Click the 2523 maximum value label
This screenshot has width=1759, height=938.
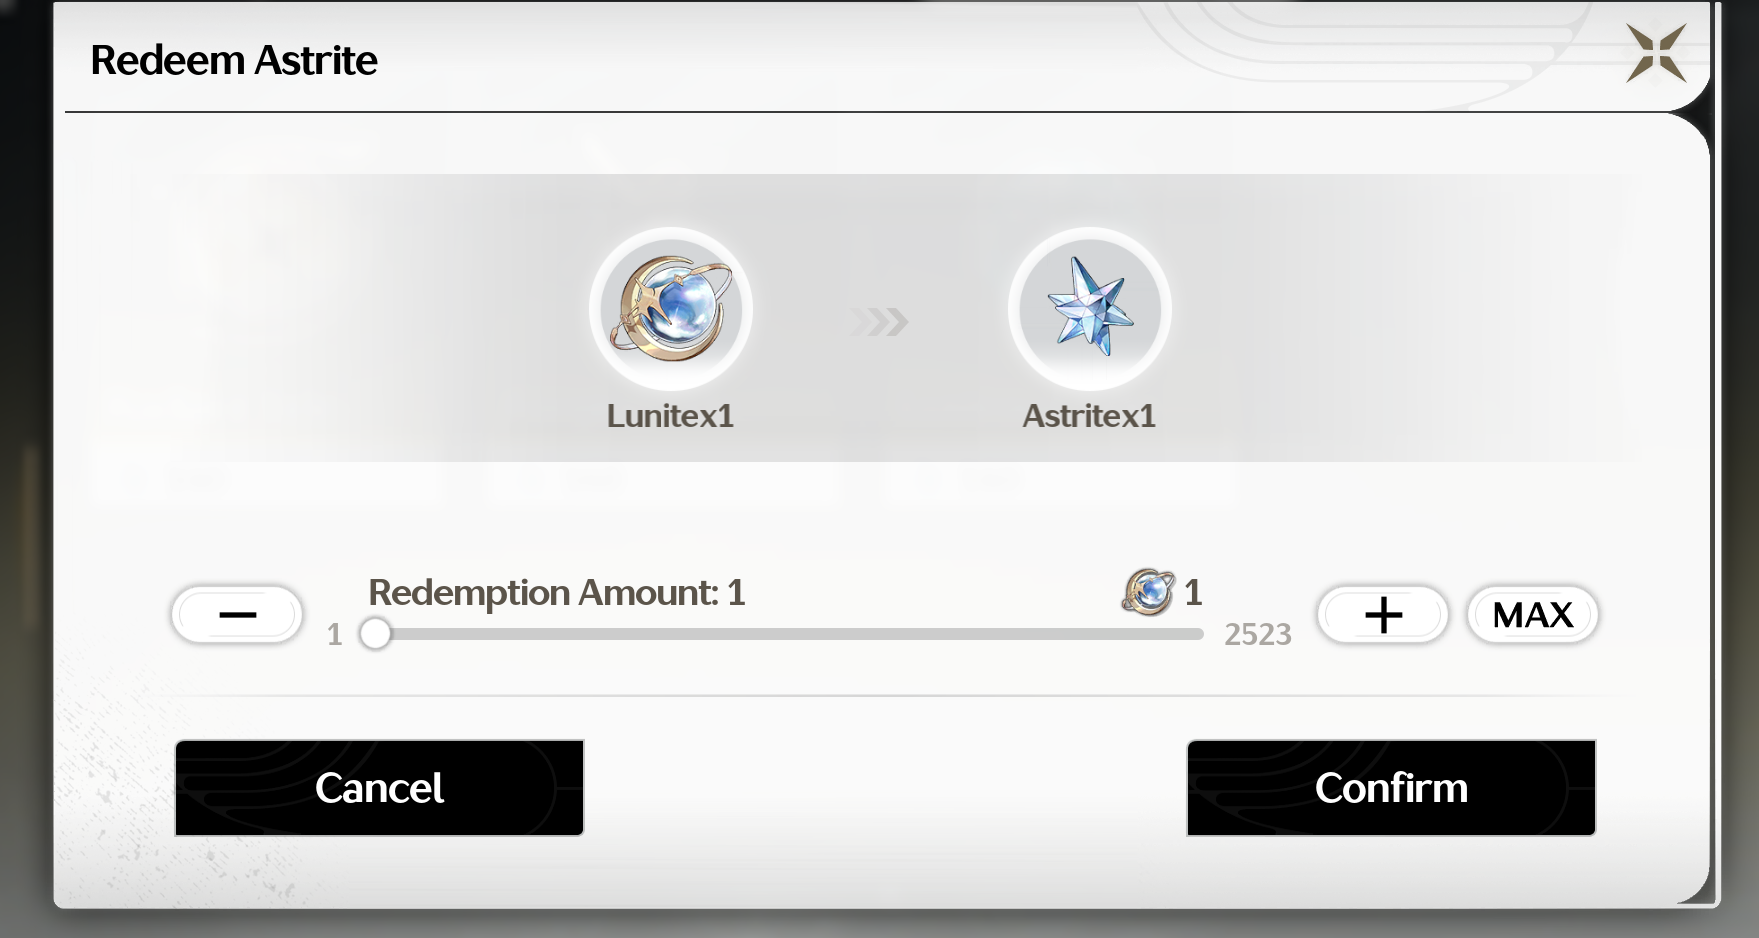click(1258, 634)
